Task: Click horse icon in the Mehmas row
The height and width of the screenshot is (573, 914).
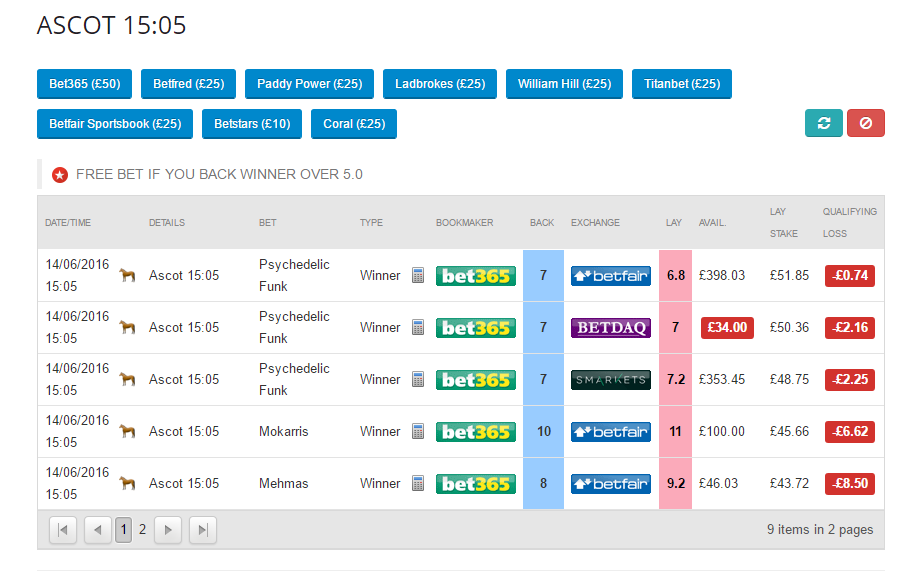Action: coord(127,483)
